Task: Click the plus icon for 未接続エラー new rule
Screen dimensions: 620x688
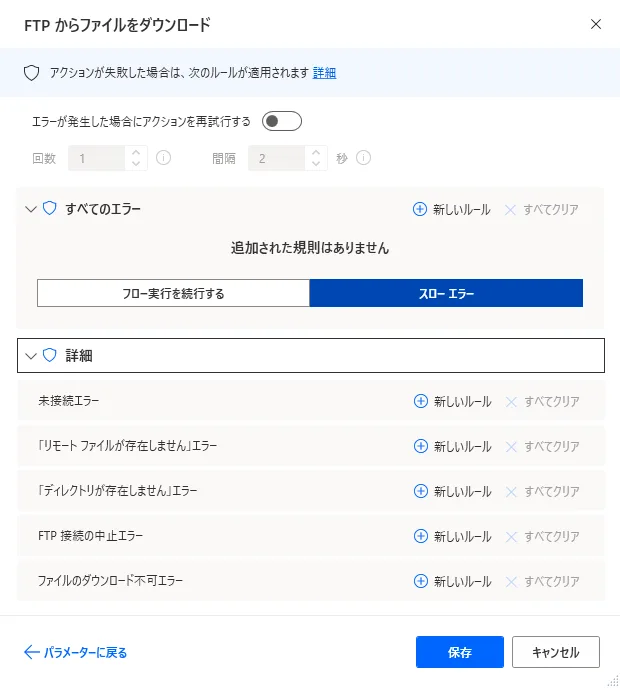Action: [x=420, y=401]
